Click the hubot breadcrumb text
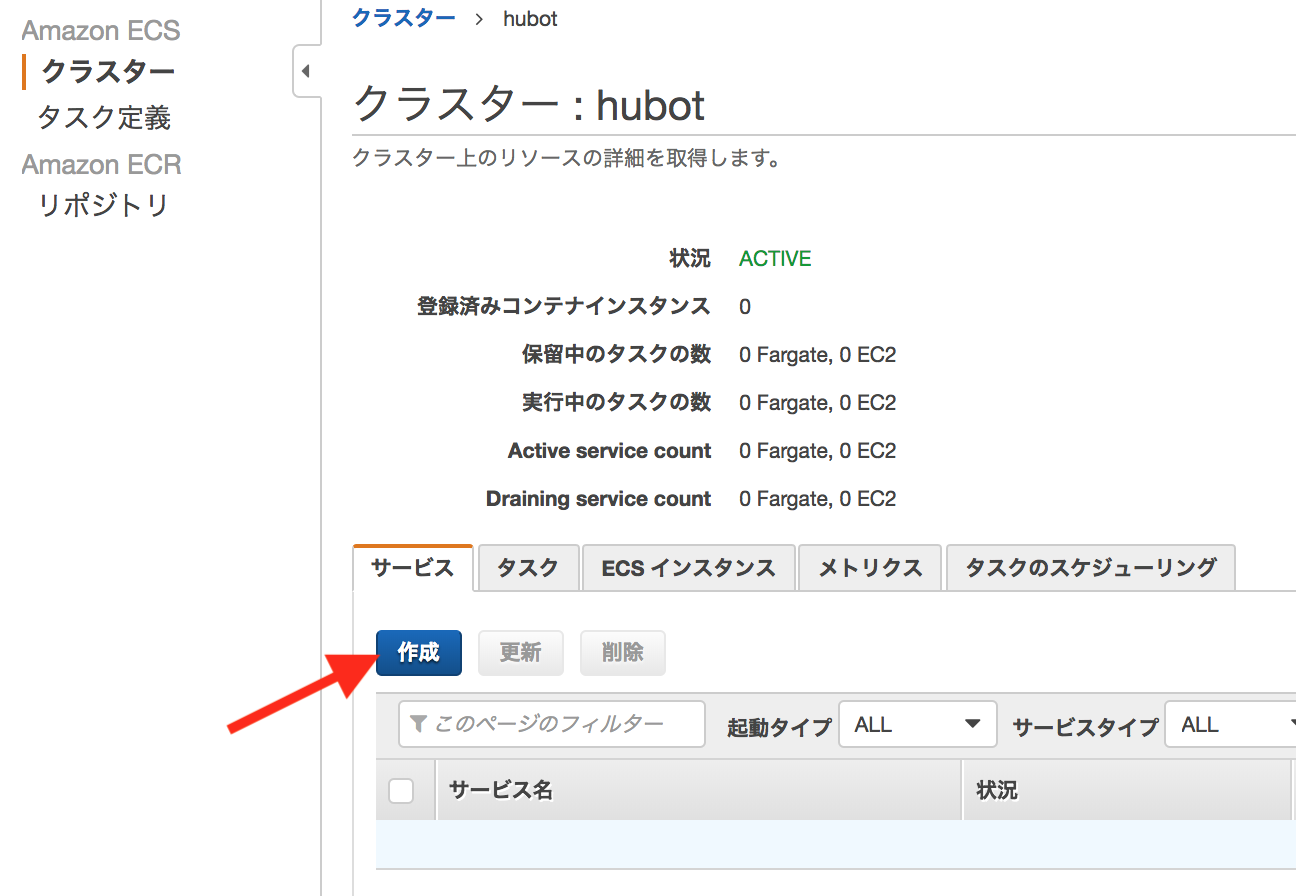Viewport: 1296px width, 896px height. pos(530,18)
